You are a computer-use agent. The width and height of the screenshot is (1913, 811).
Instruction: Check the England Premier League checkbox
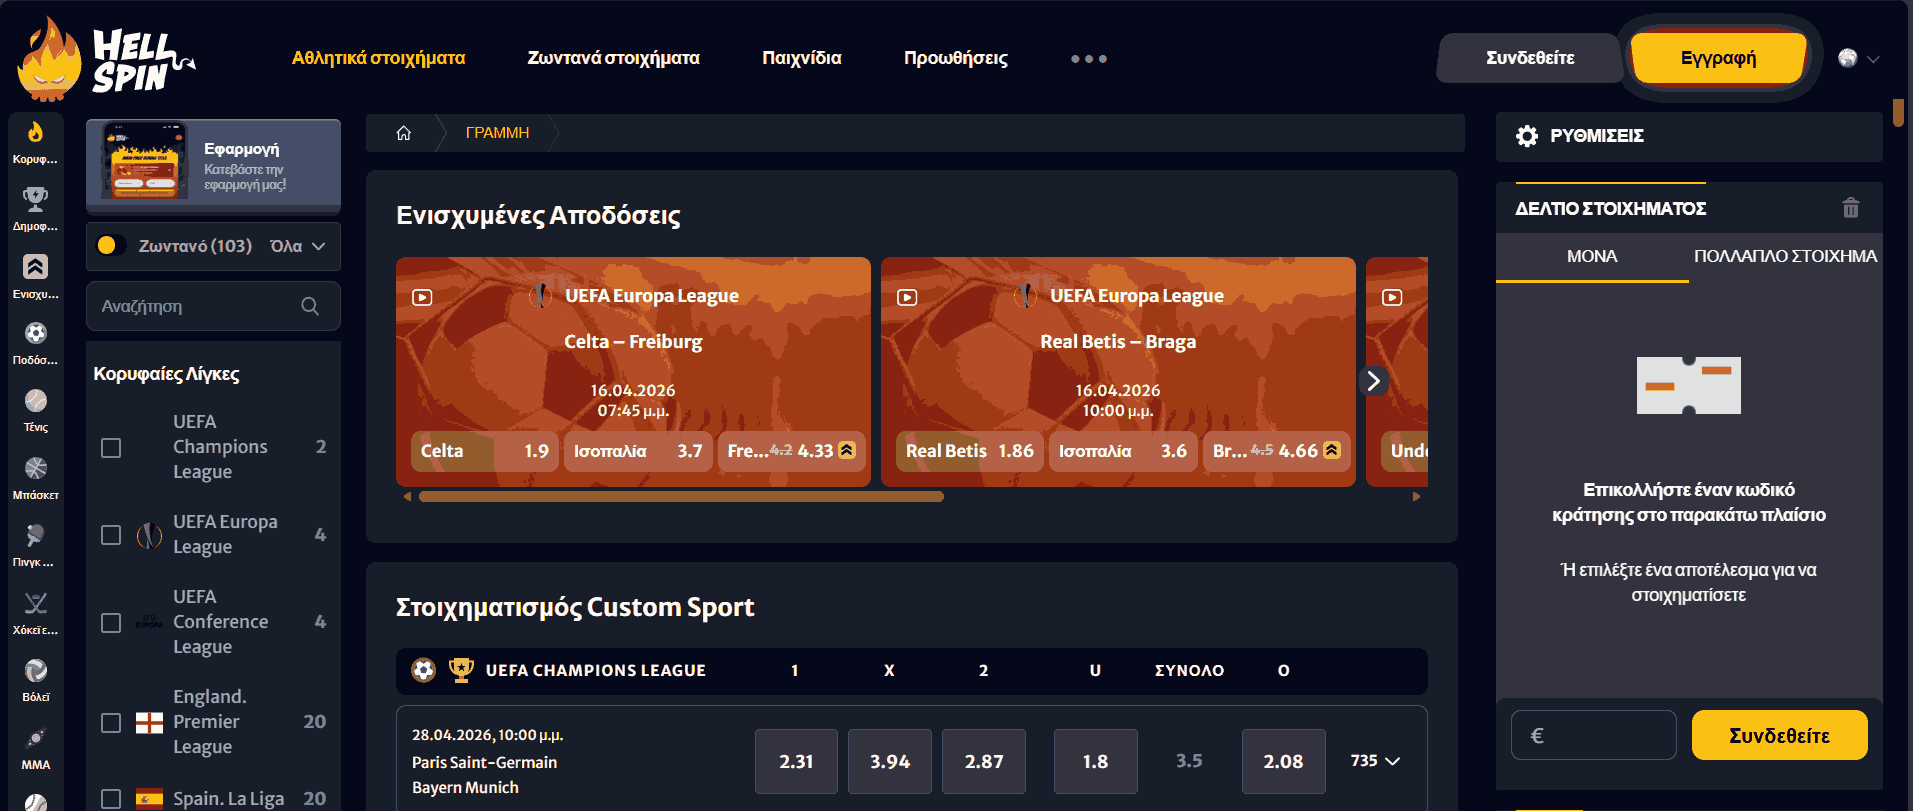point(111,722)
